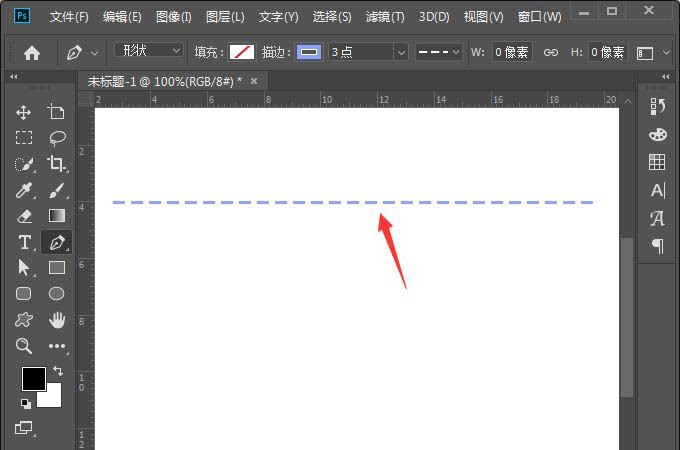The image size is (680, 450).
Task: Open the stroke width 3 点 dropdown
Action: tap(368, 52)
